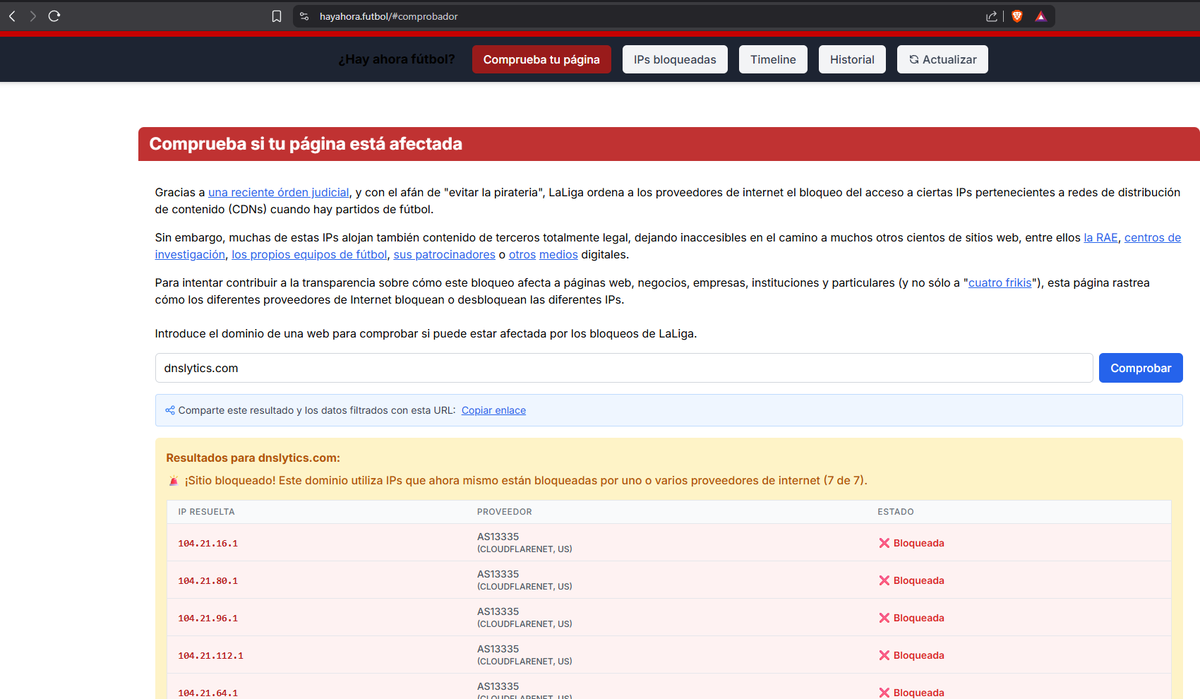Open 'los propios equipos de fútbol' link
Image resolution: width=1200 pixels, height=699 pixels.
309,255
